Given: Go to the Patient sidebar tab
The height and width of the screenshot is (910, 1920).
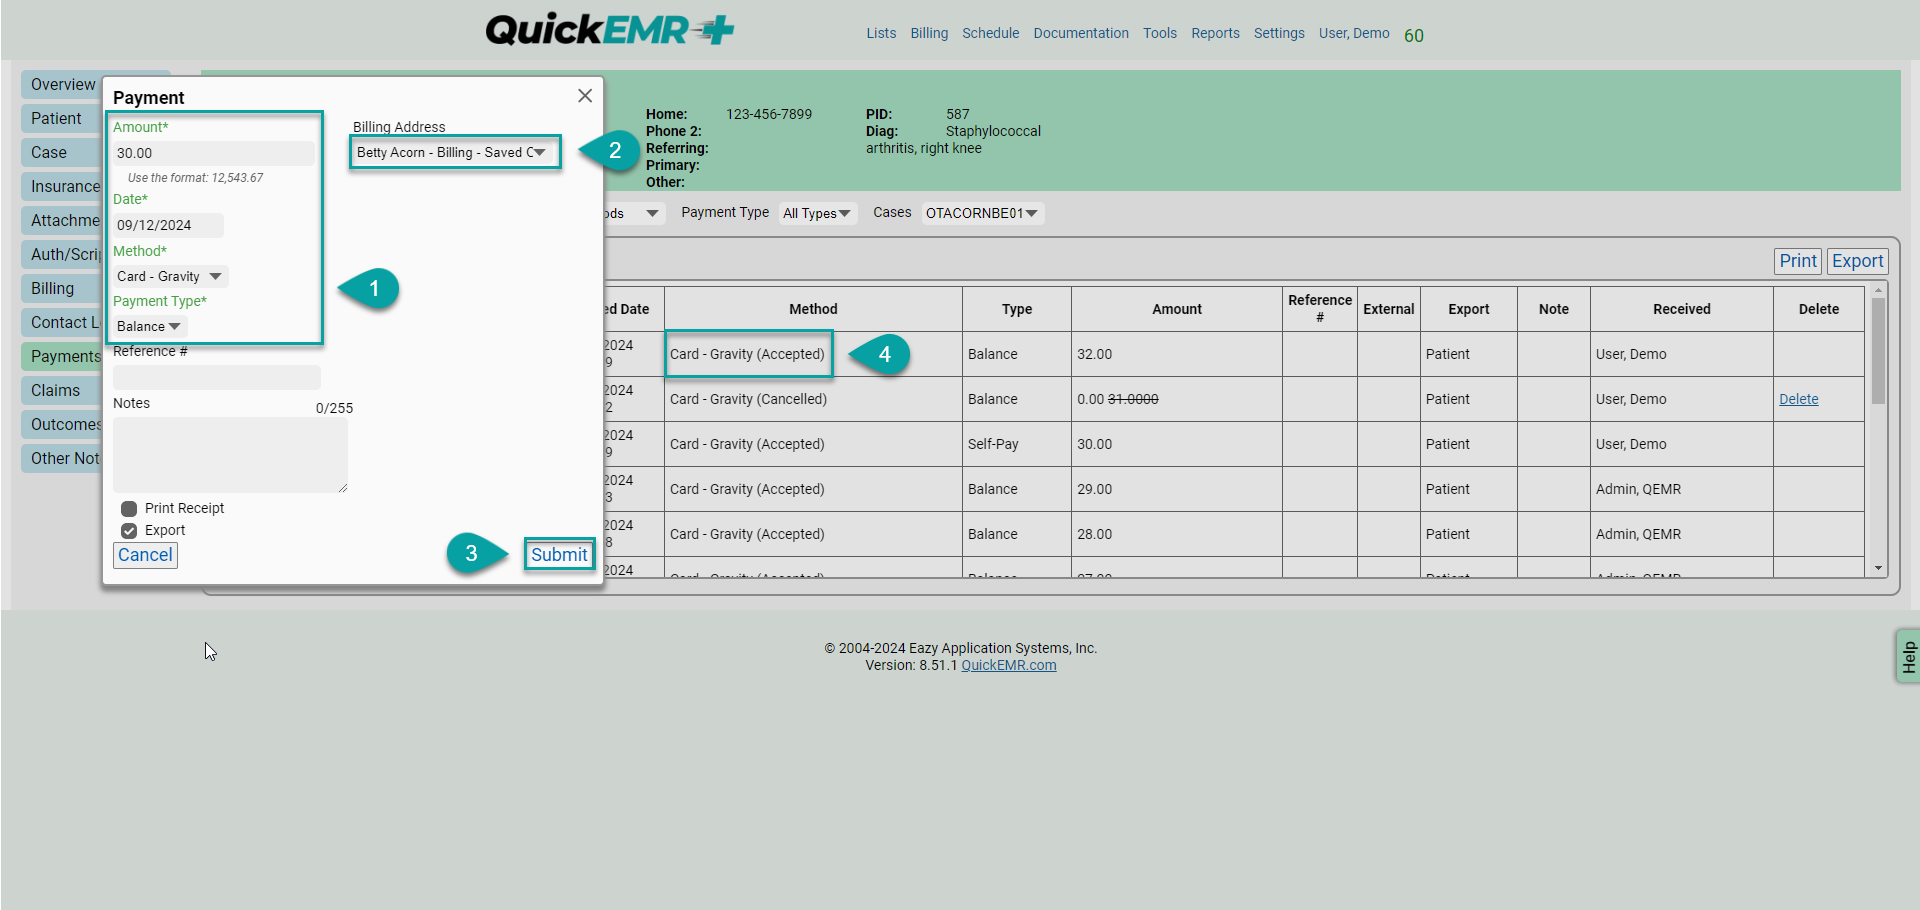Looking at the screenshot, I should tap(62, 119).
